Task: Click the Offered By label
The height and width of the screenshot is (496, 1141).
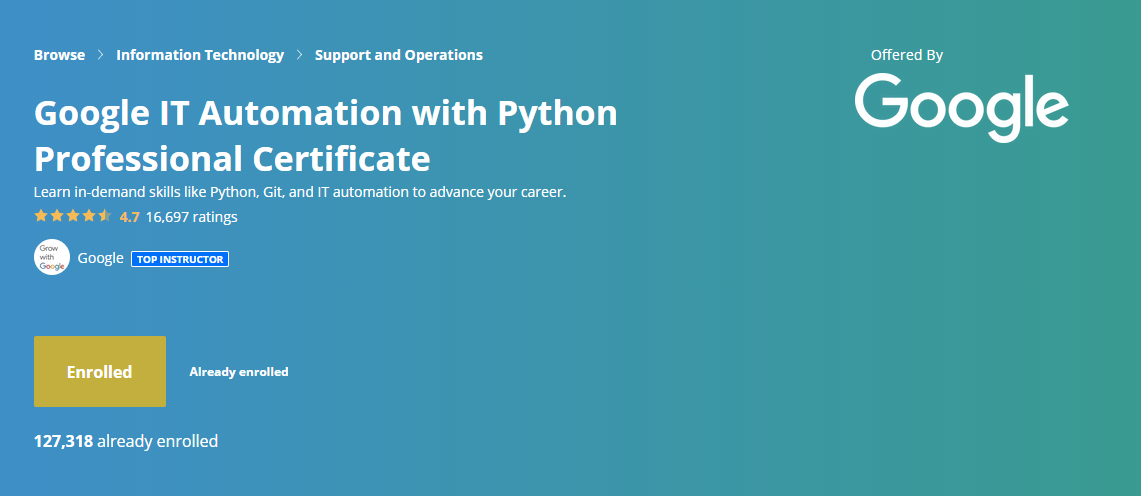Action: (906, 56)
